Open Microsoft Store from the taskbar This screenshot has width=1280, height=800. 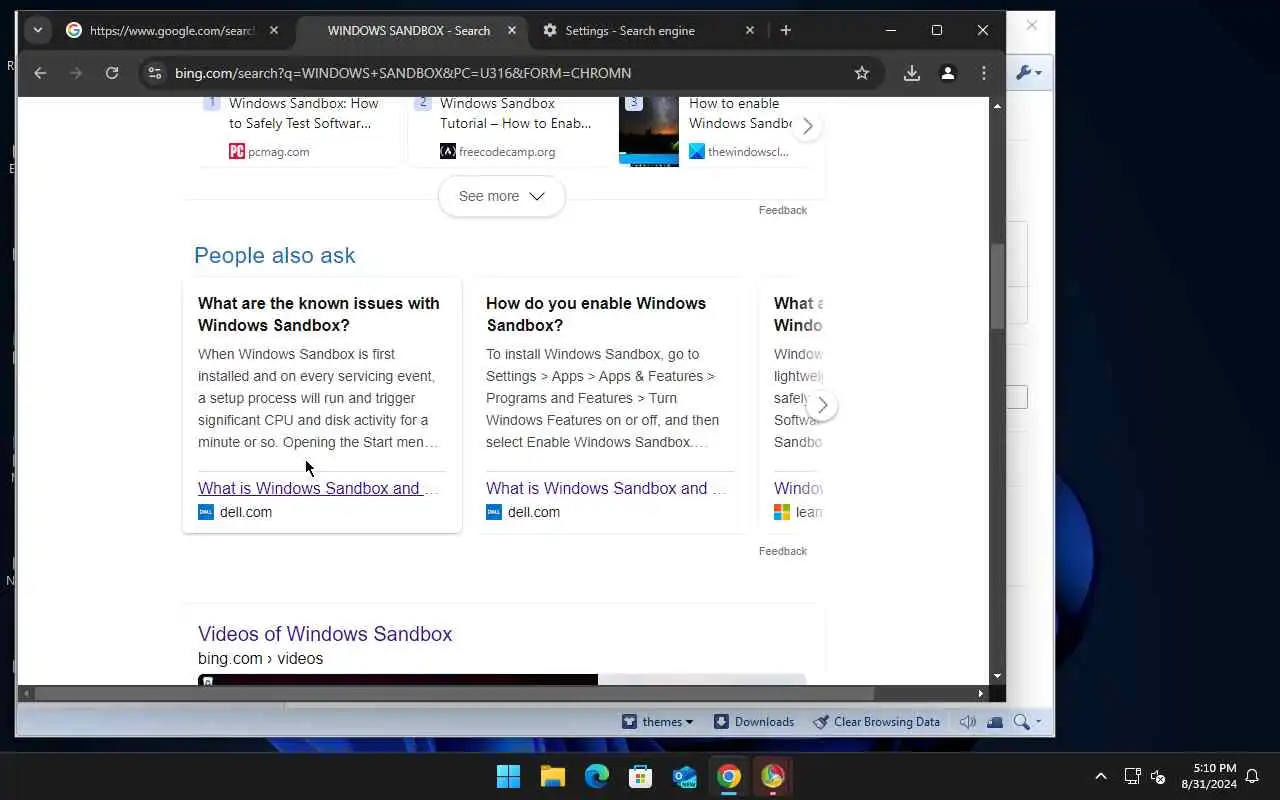(641, 776)
